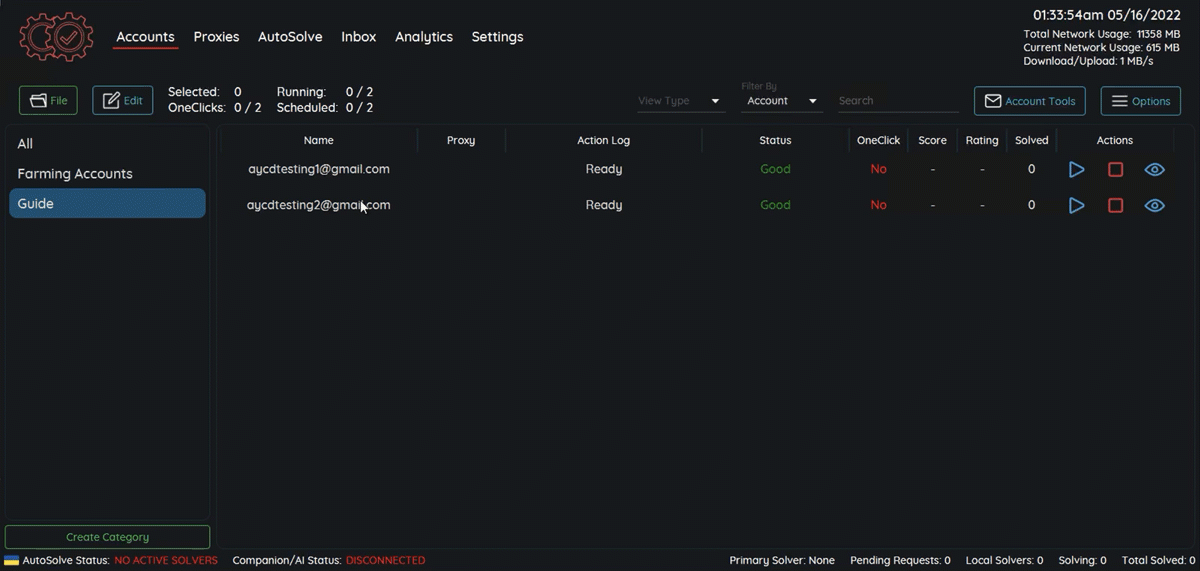Go to the Analytics tab
1200x571 pixels.
(x=423, y=37)
